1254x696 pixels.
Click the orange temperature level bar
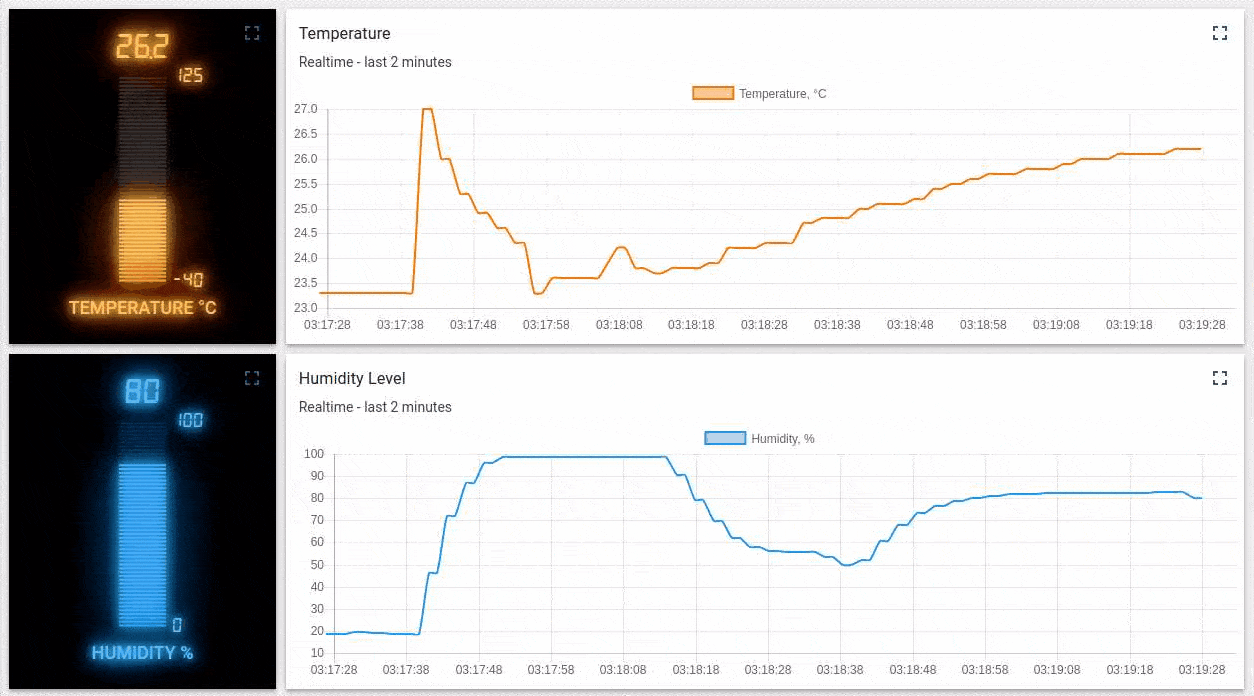coord(143,240)
